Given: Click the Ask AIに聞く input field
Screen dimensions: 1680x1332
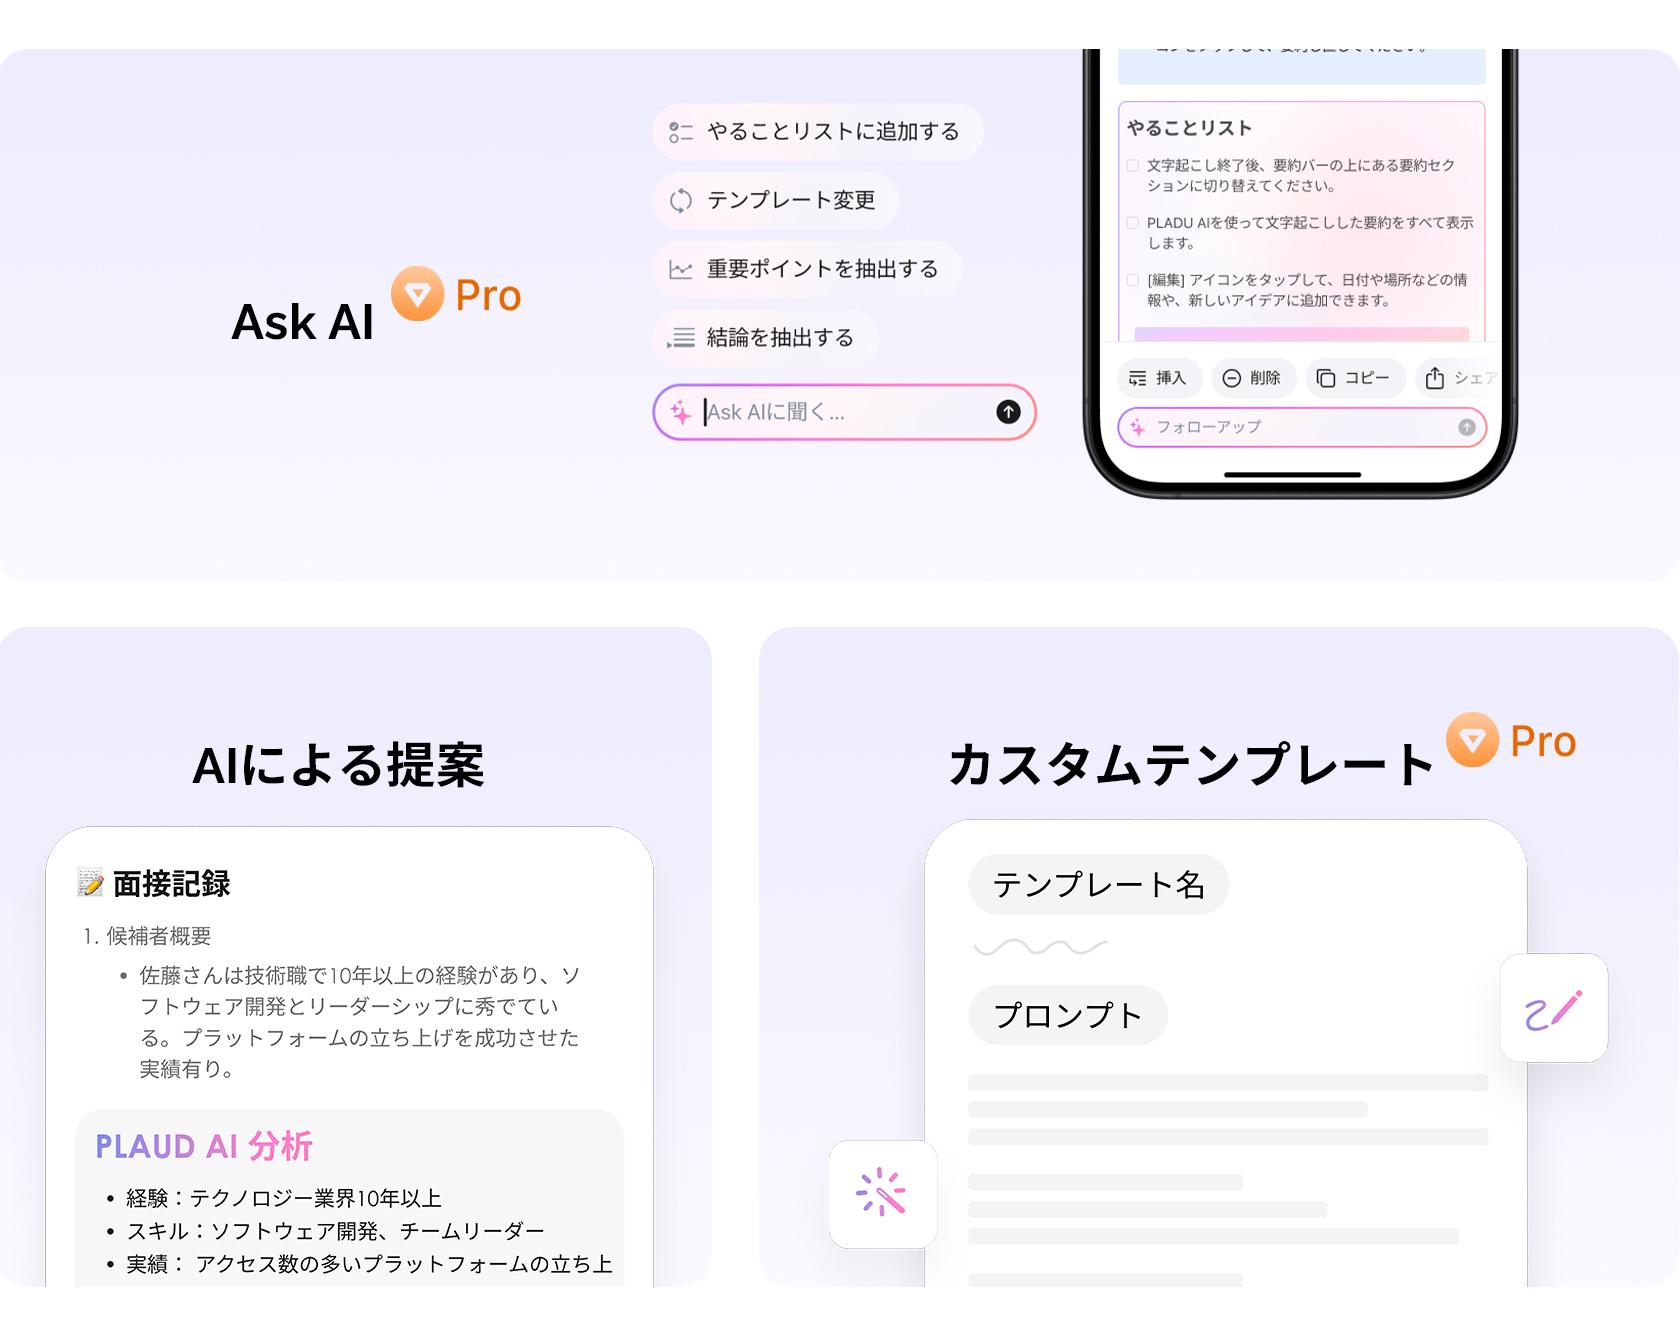Looking at the screenshot, I should (x=844, y=412).
